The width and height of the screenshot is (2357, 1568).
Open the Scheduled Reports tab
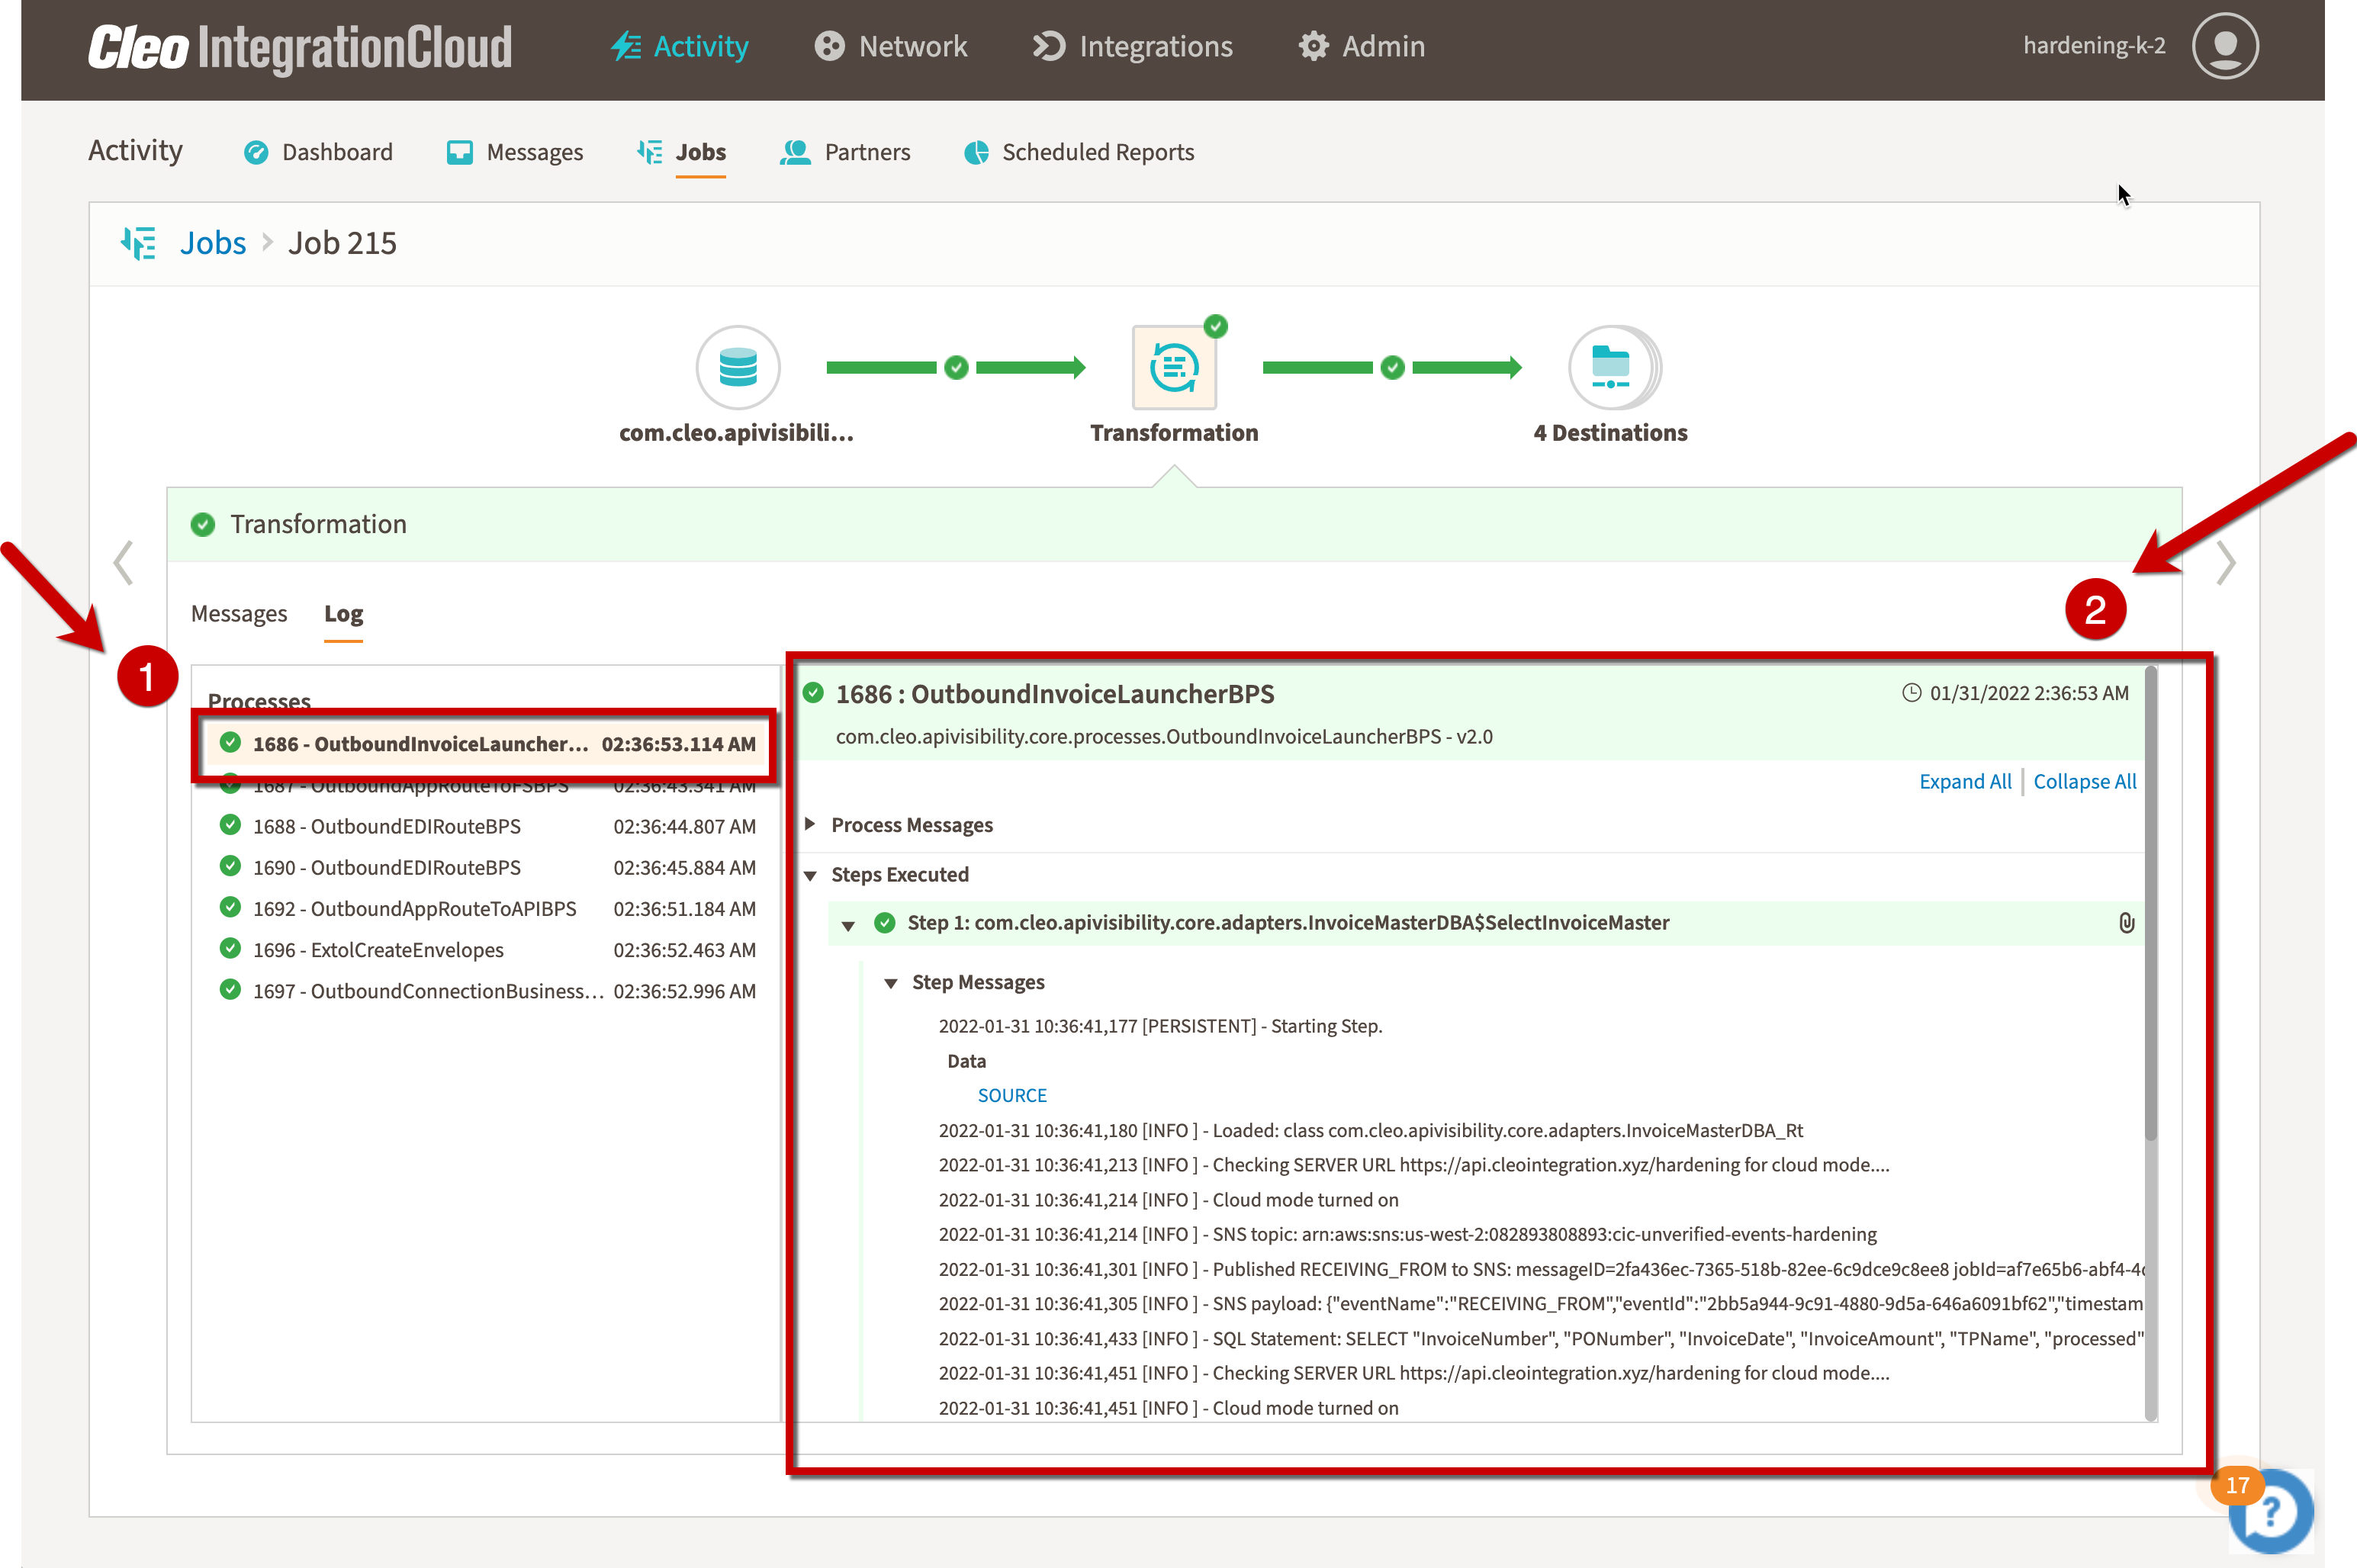pos(1079,152)
